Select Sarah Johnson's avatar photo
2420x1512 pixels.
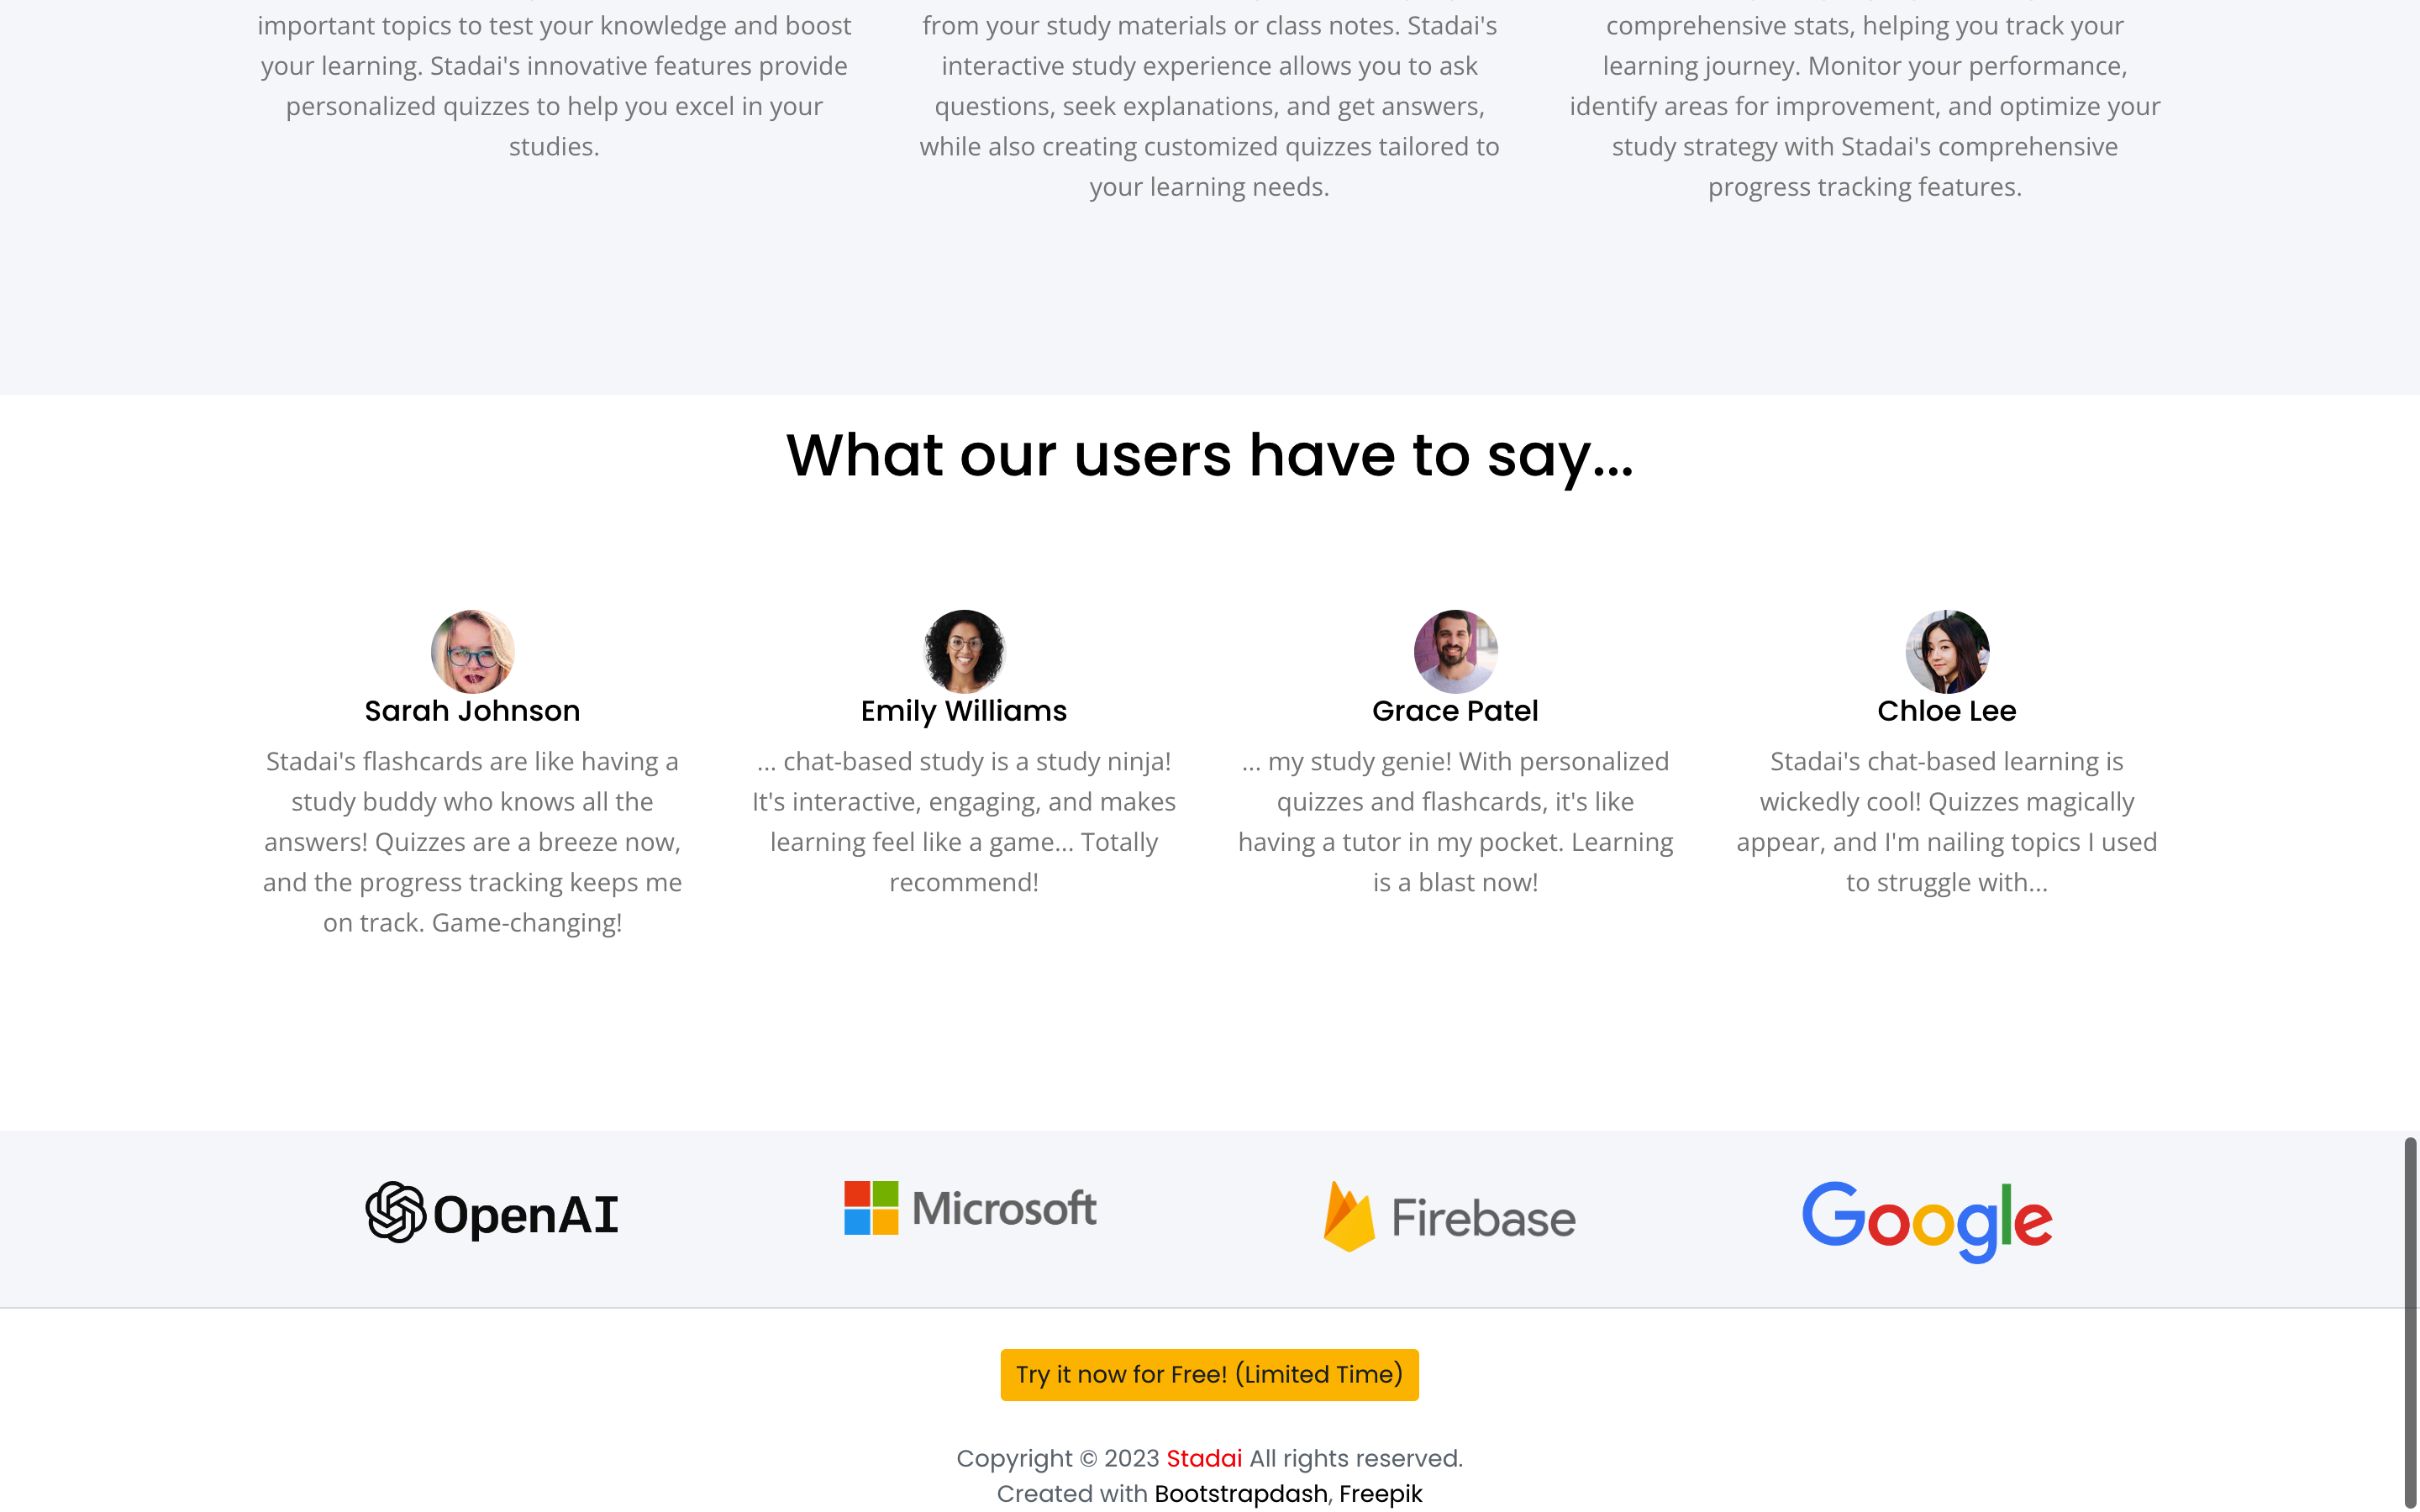coord(472,651)
